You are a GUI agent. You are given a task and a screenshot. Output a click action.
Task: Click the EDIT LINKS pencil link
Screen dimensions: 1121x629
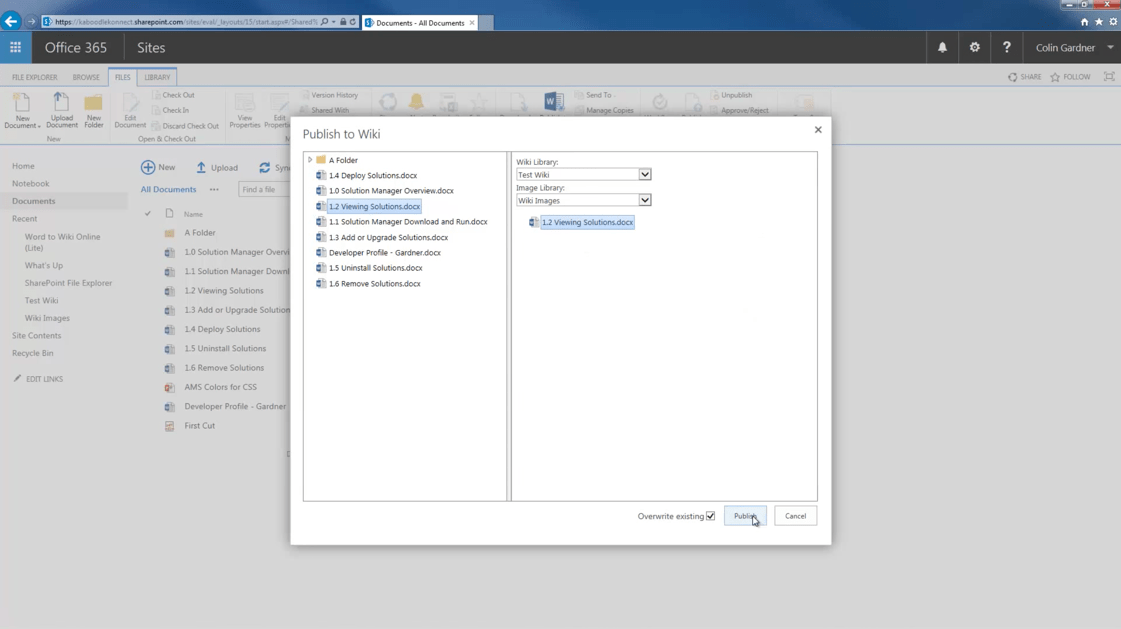click(x=38, y=379)
